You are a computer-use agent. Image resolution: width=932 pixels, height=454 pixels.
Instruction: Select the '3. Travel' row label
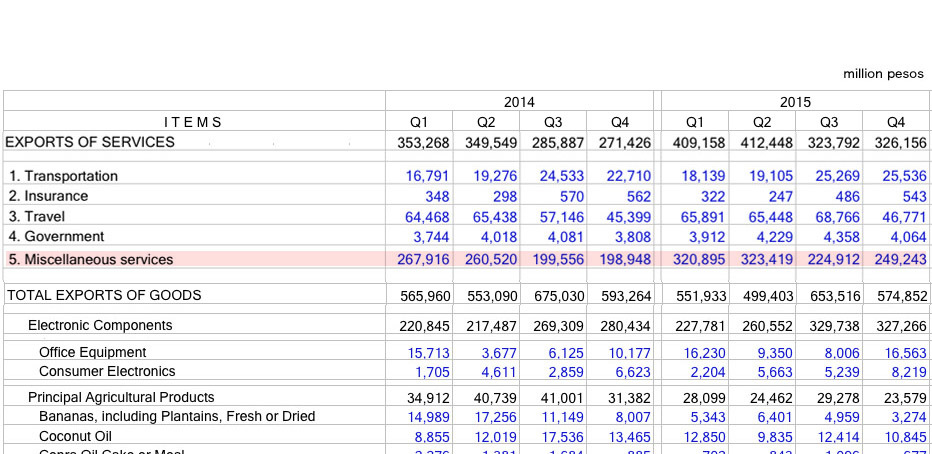click(x=37, y=216)
